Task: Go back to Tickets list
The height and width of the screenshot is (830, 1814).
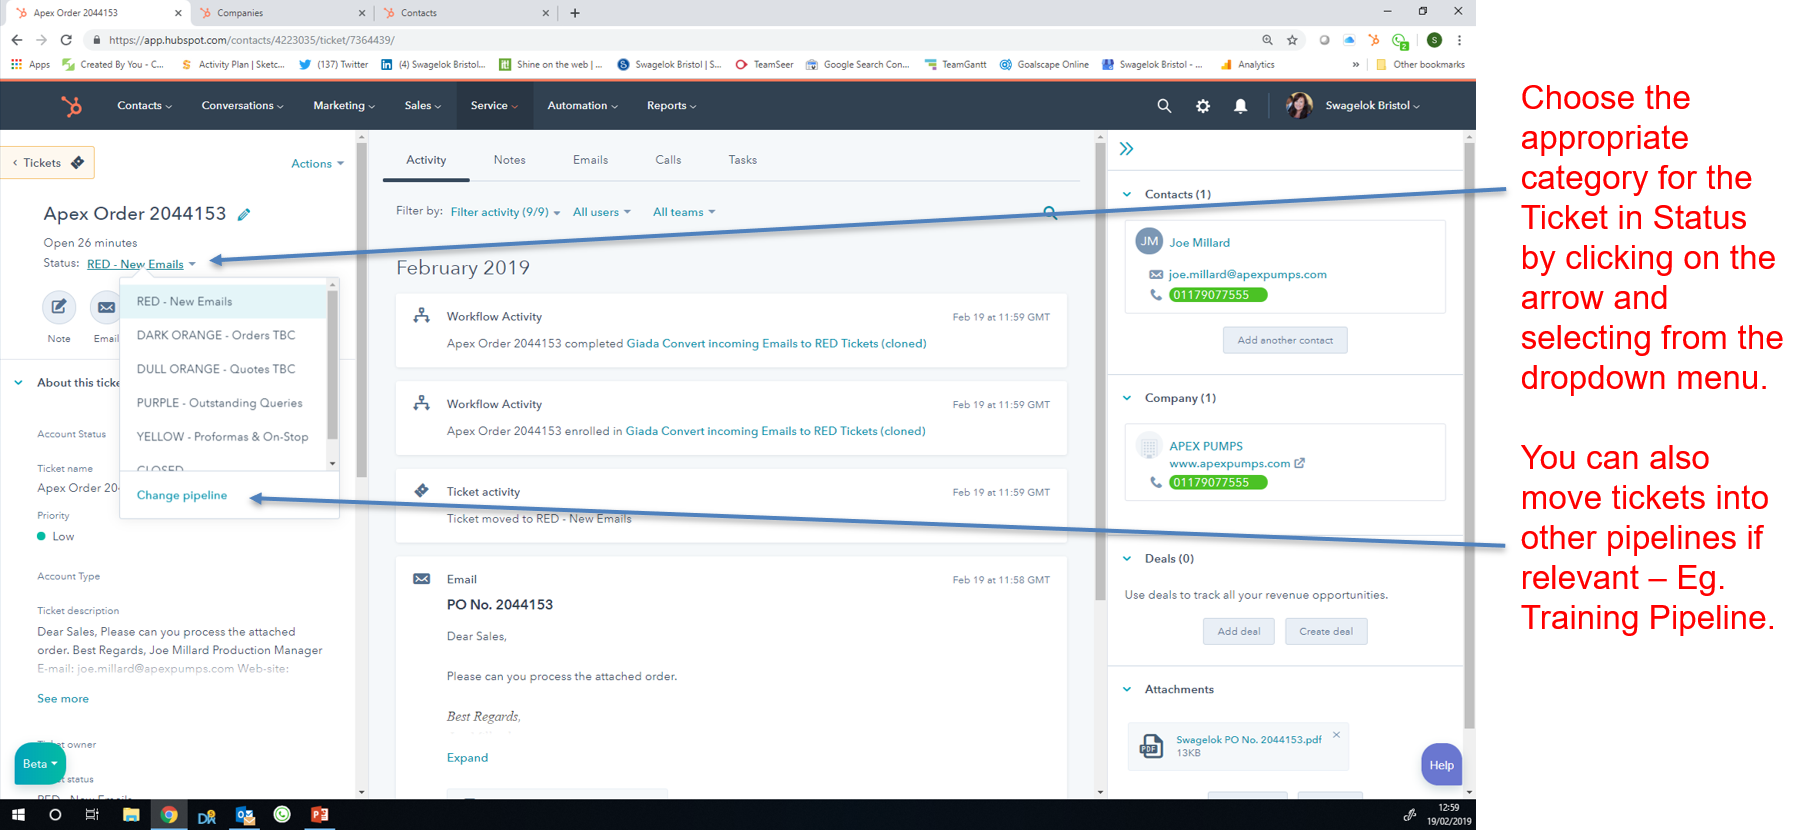Action: coord(48,163)
